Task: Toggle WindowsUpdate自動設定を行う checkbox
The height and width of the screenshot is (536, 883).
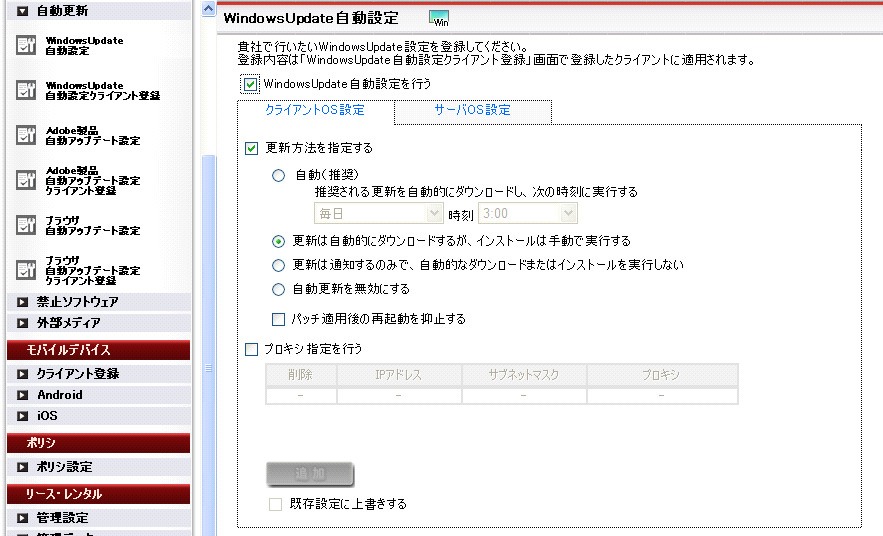Action: click(250, 84)
